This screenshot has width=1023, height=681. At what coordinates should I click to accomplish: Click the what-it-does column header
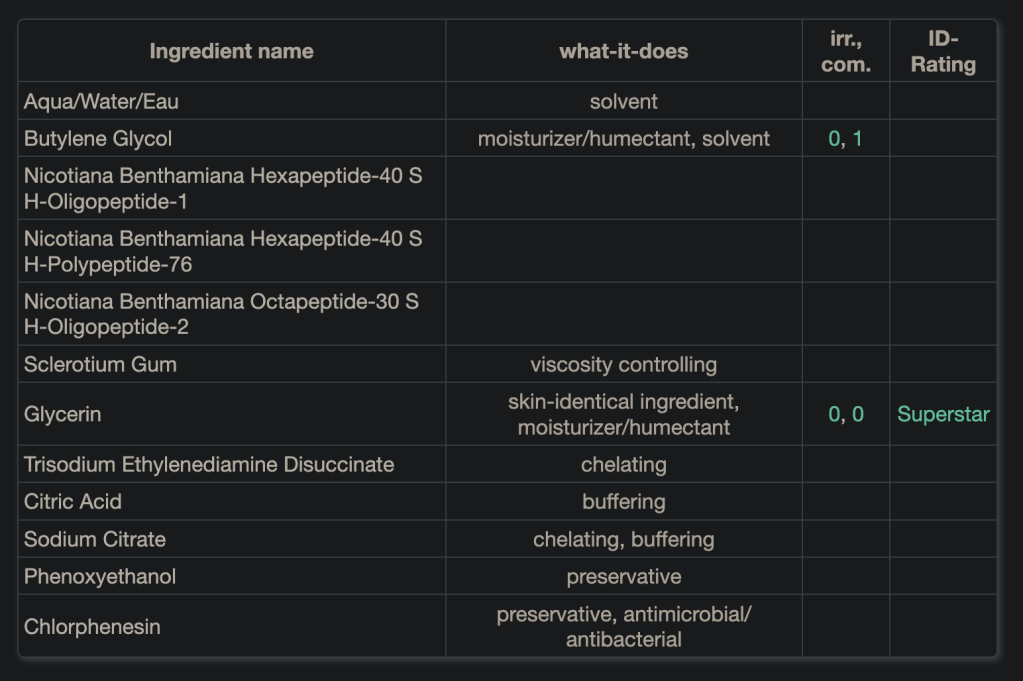[623, 51]
